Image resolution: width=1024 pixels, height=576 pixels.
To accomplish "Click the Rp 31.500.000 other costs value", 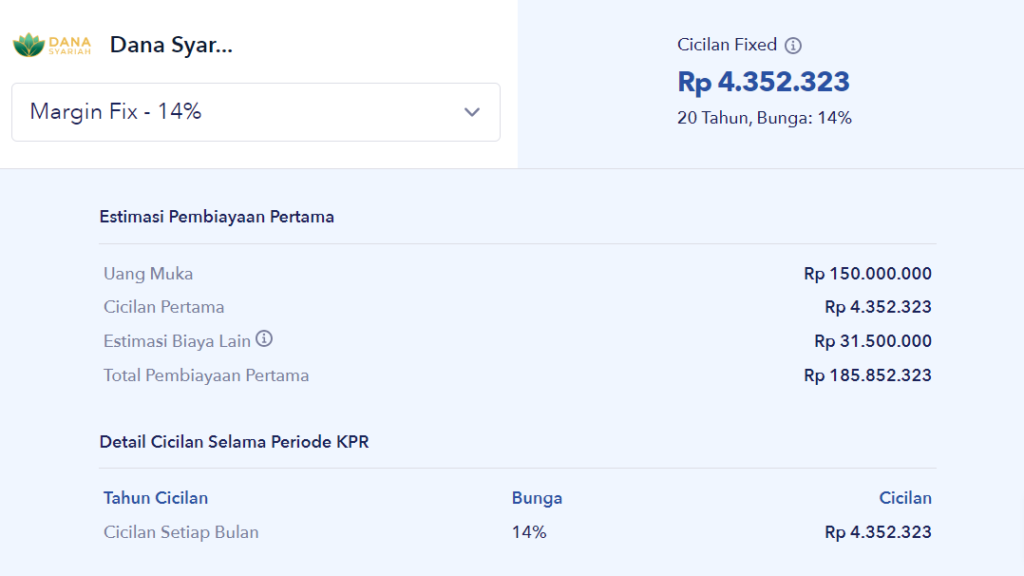I will (x=872, y=341).
